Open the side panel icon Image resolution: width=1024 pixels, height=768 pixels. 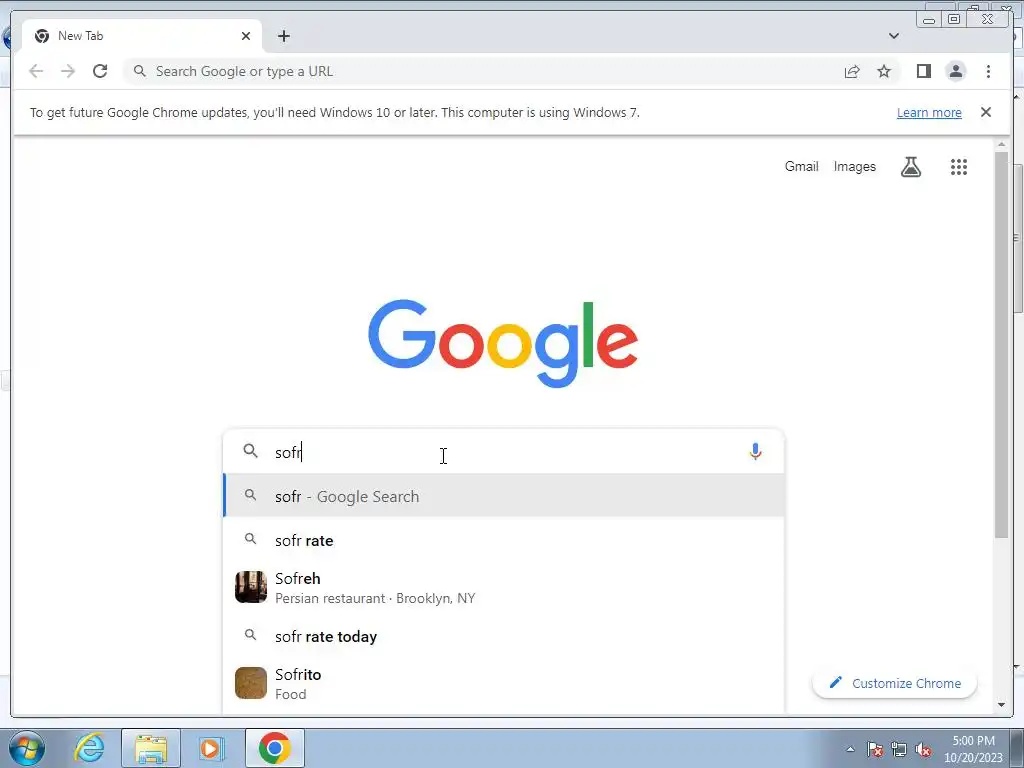(x=923, y=71)
